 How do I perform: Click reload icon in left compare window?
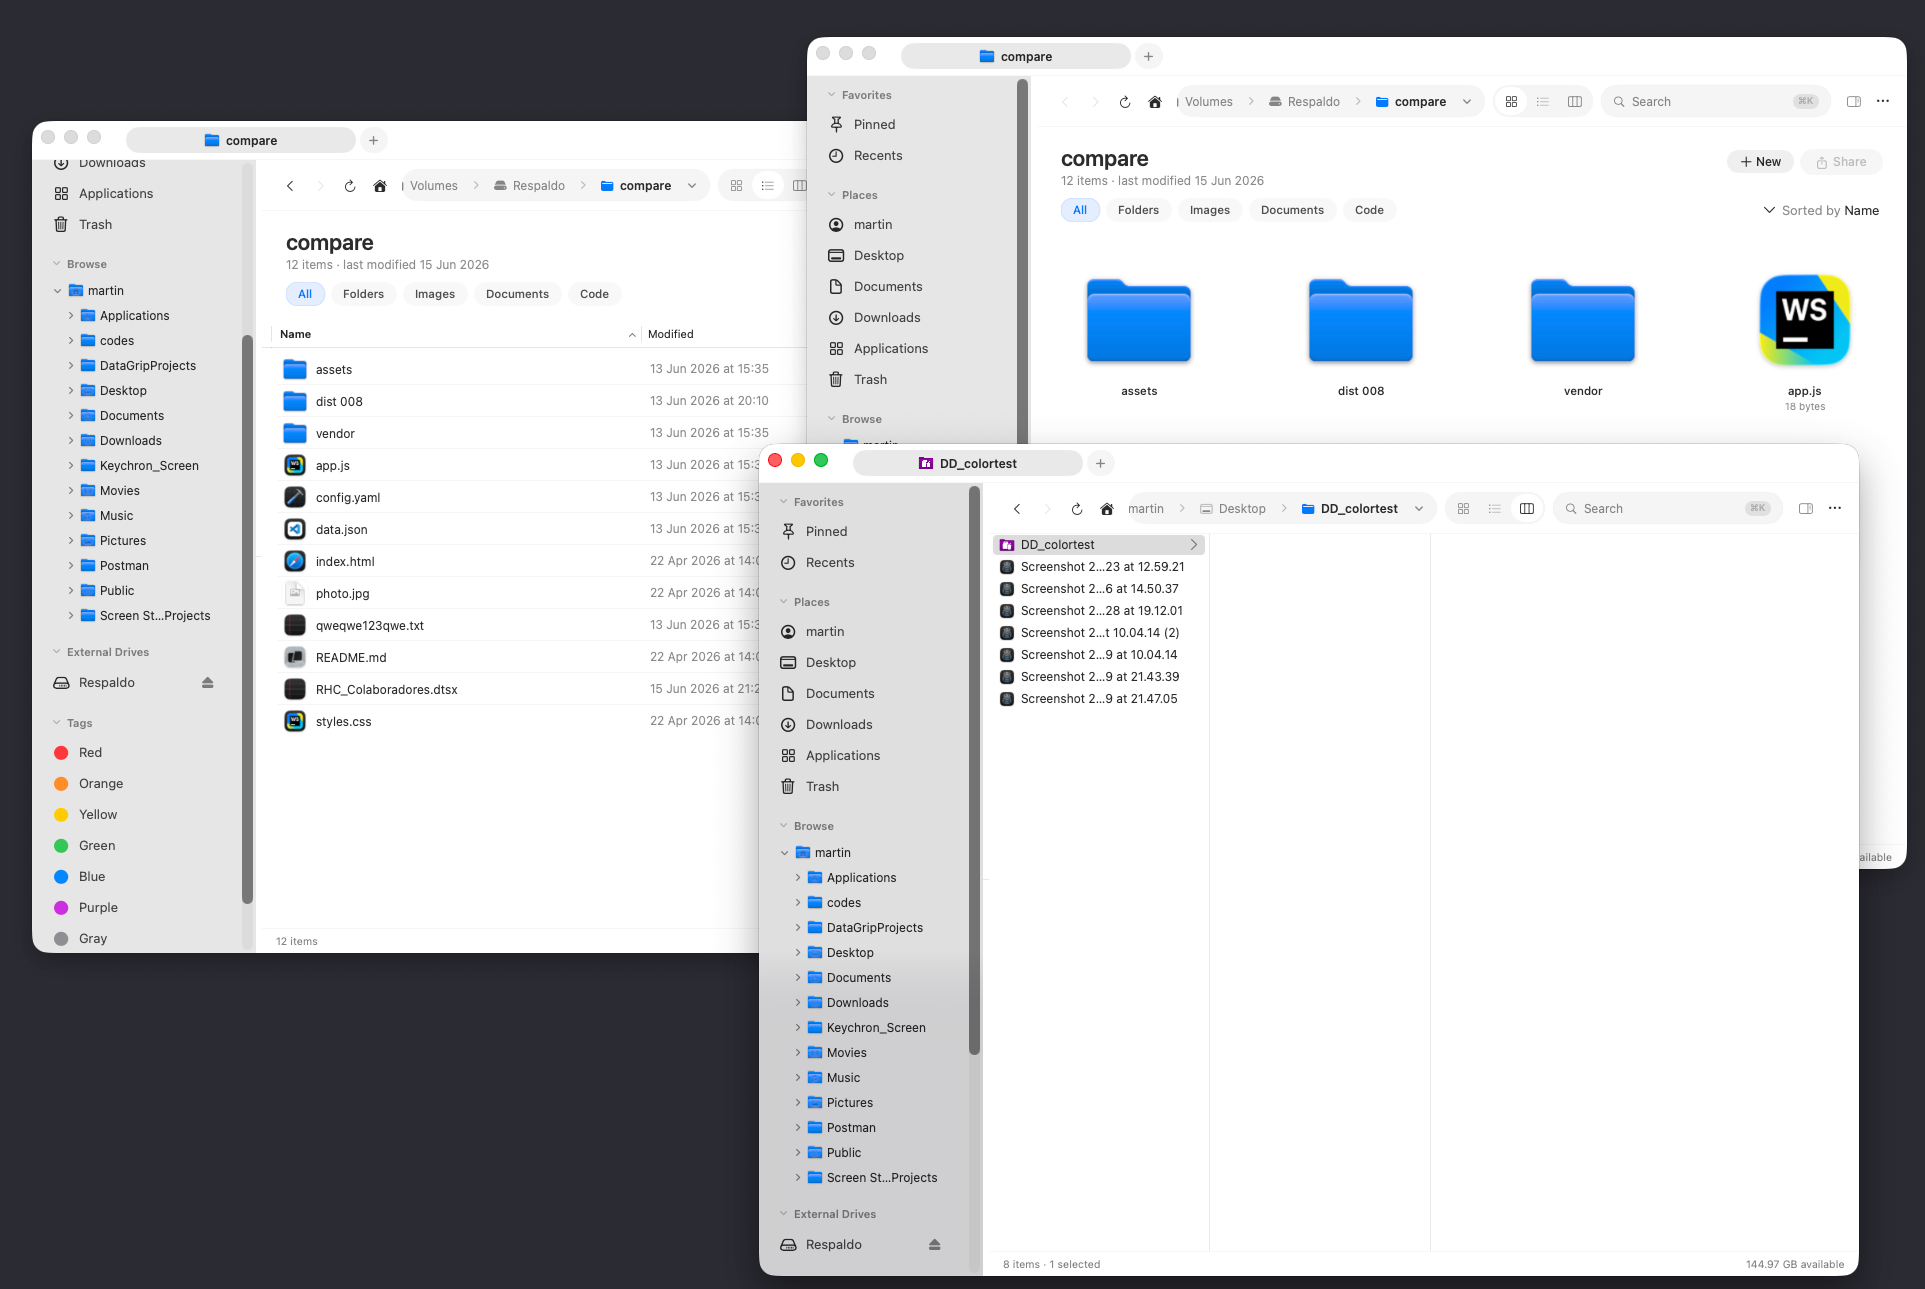point(350,186)
